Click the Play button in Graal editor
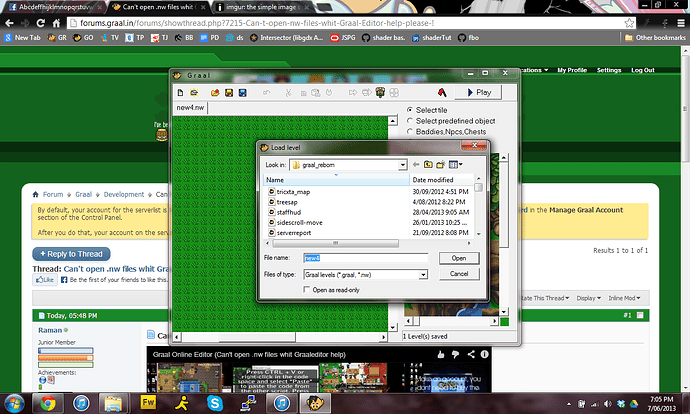 [478, 92]
